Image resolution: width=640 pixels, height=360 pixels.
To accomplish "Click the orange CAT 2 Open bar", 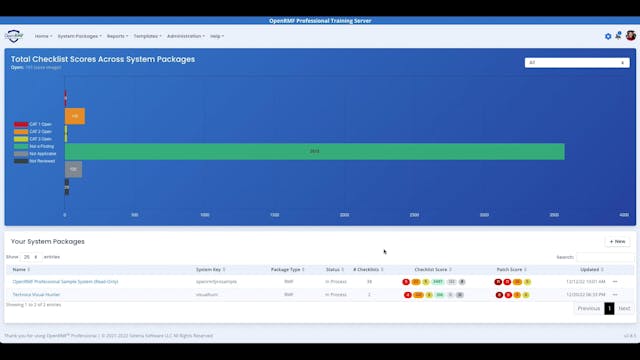I will [75, 116].
